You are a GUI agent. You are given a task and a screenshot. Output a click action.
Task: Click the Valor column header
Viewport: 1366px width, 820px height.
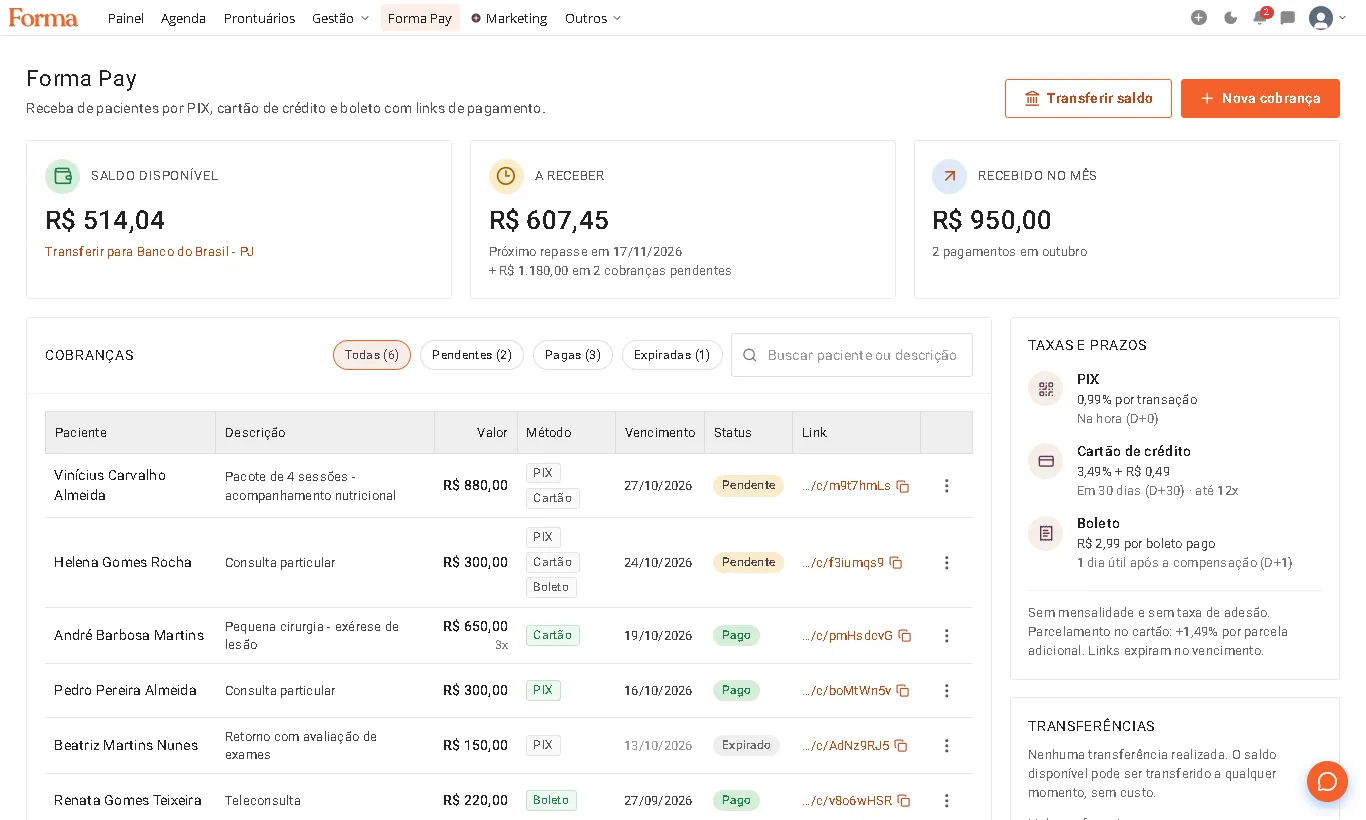pos(476,433)
